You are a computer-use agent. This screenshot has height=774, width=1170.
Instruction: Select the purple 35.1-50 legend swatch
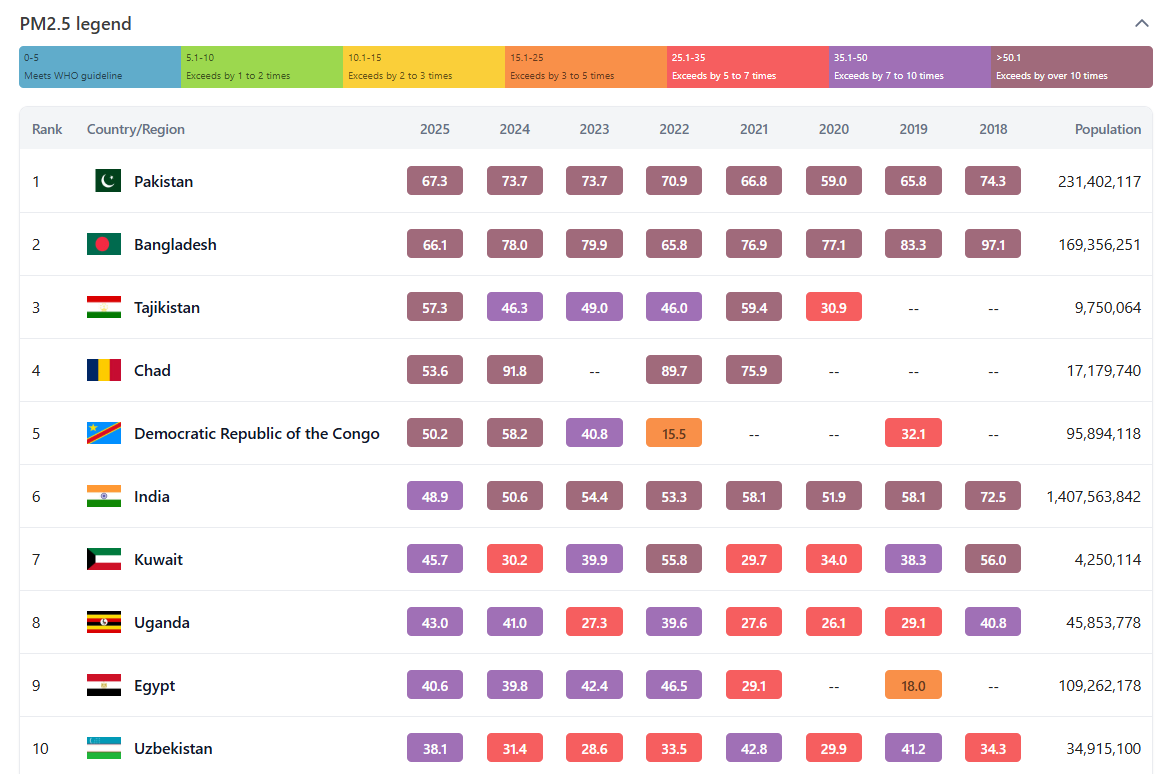(910, 67)
